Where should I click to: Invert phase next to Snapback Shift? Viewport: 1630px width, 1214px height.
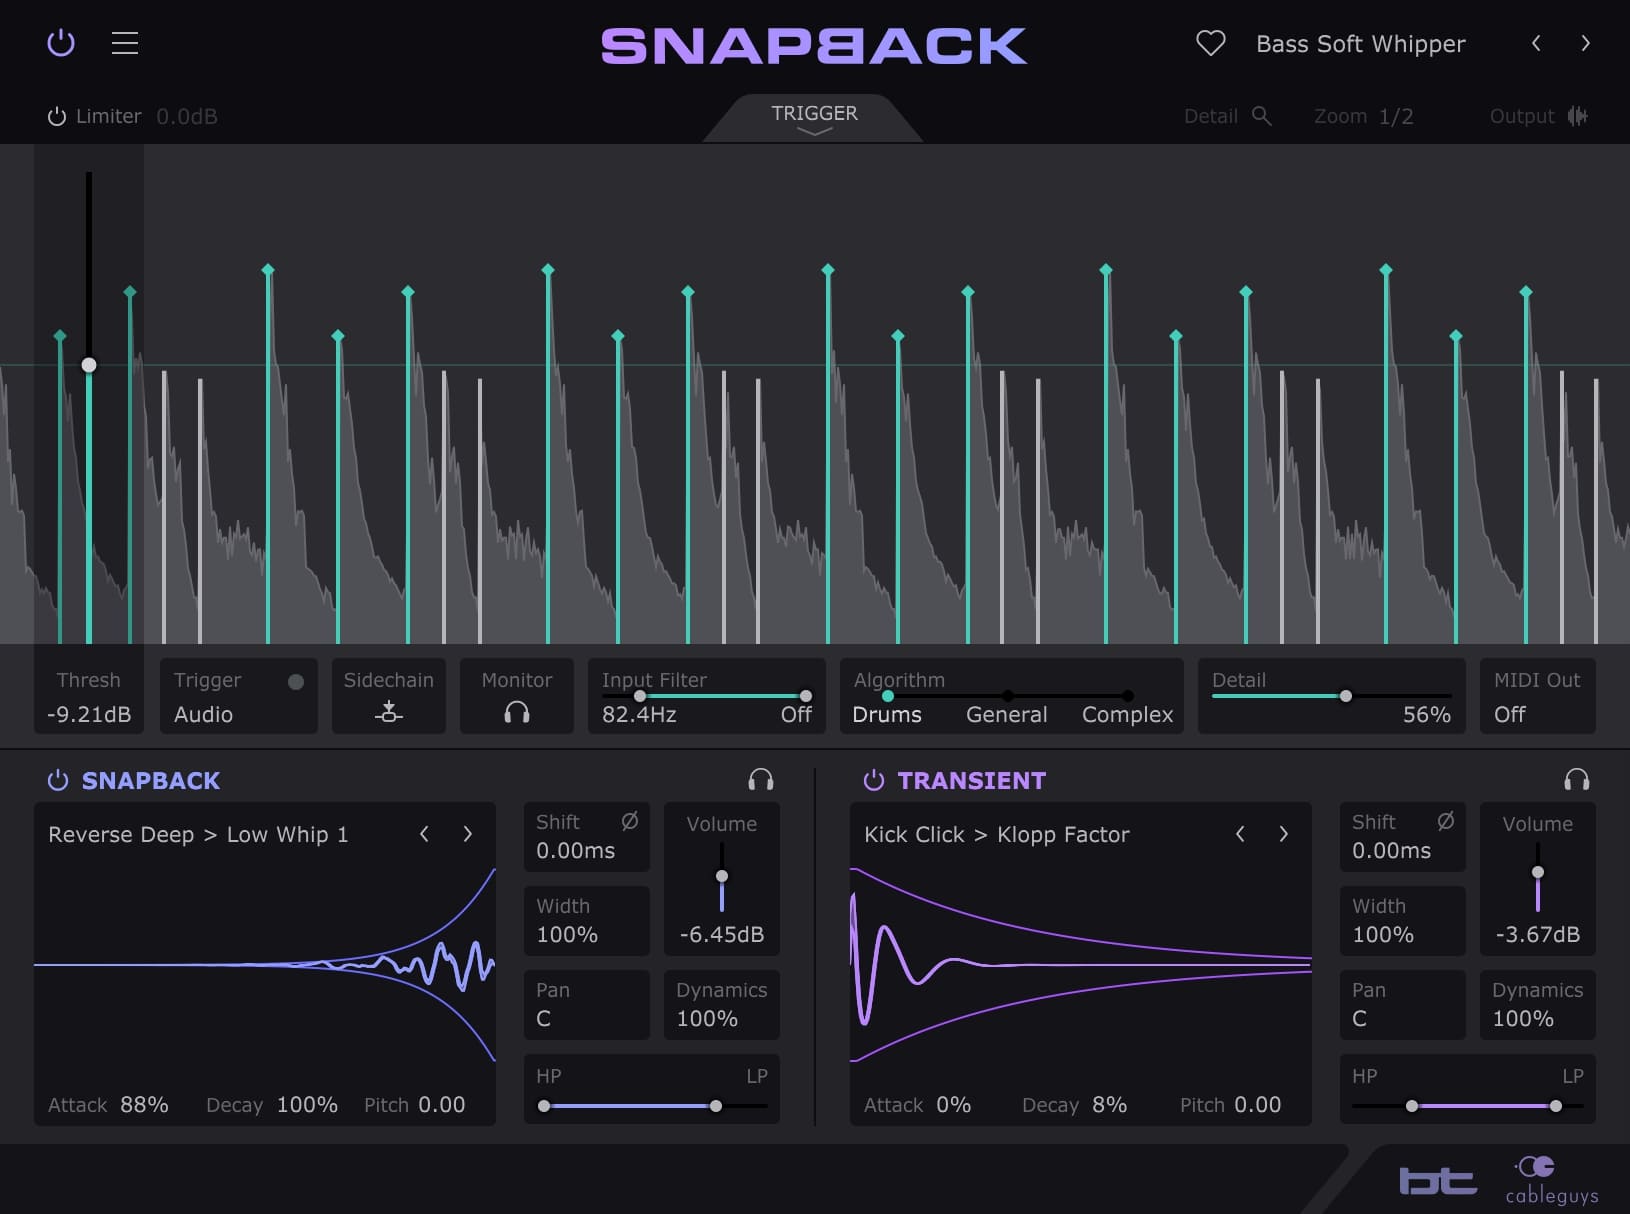tap(629, 821)
